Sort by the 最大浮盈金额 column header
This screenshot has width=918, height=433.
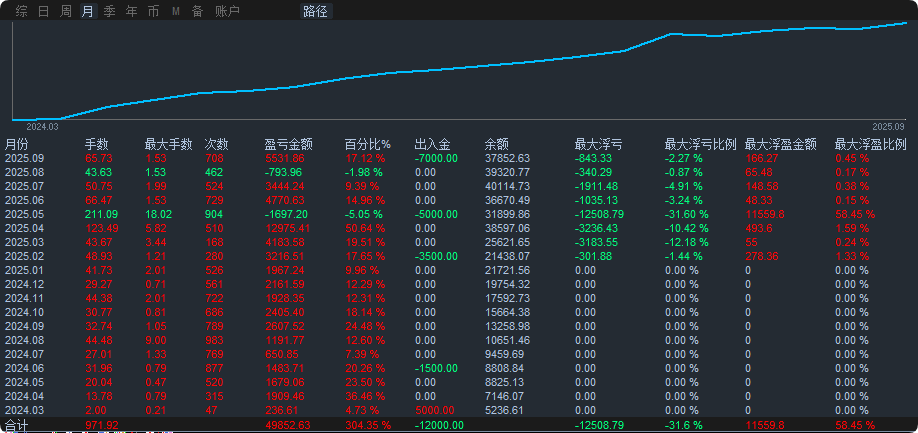coord(780,144)
